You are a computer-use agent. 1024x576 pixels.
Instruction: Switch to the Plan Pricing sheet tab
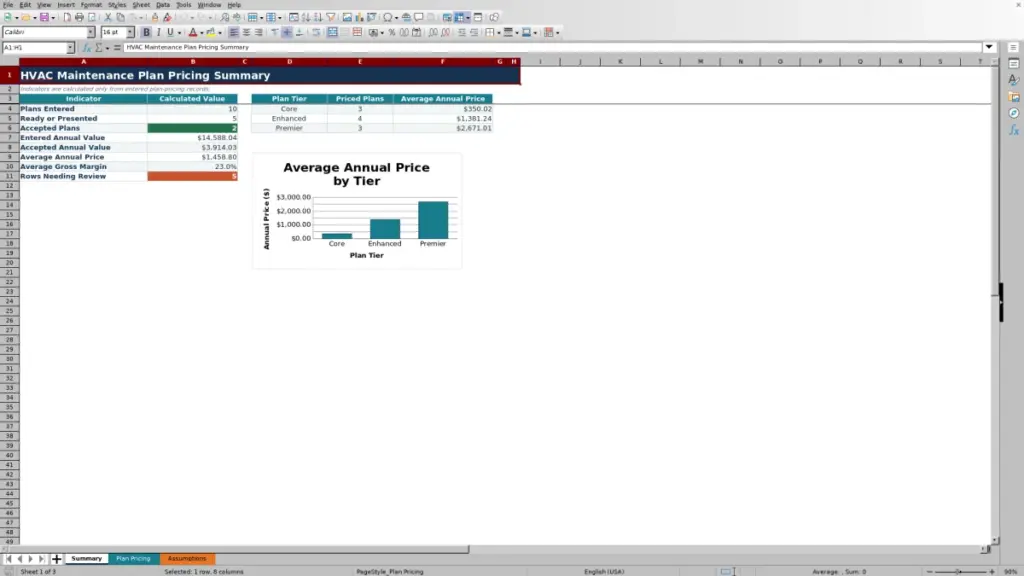[x=133, y=559]
